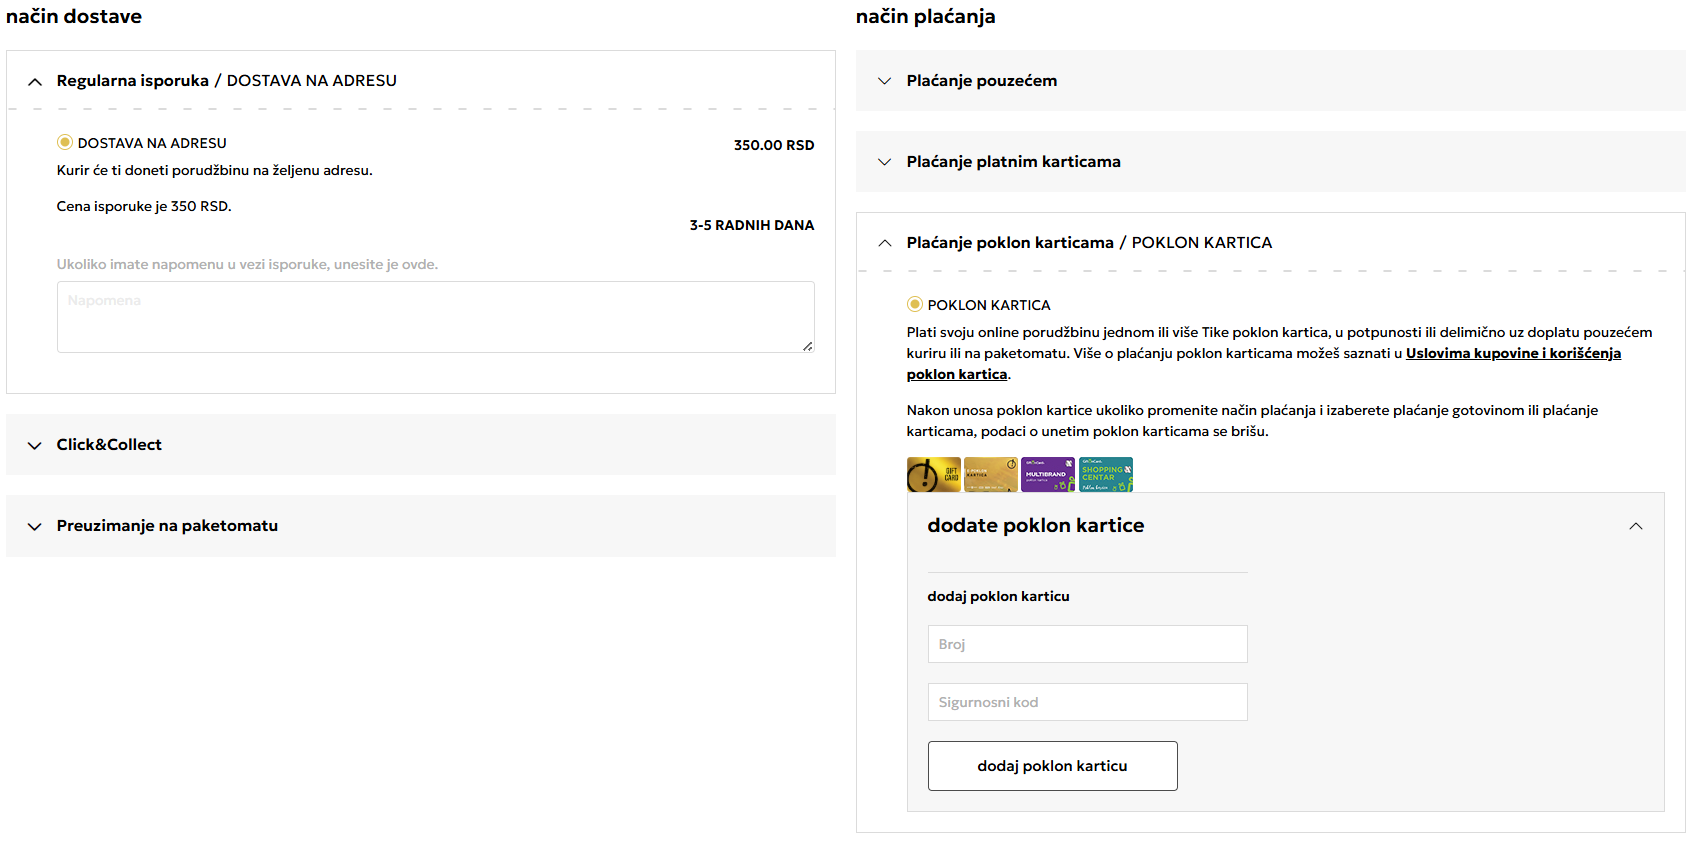Click the teal Shopping Centar gift card image
1691x847 pixels.
point(1106,475)
